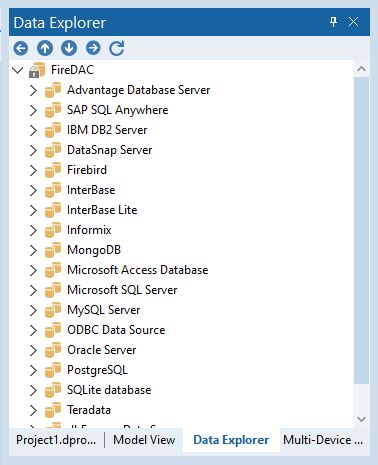Expand the SAP SQL Anywhere node
The image size is (378, 465).
click(33, 110)
